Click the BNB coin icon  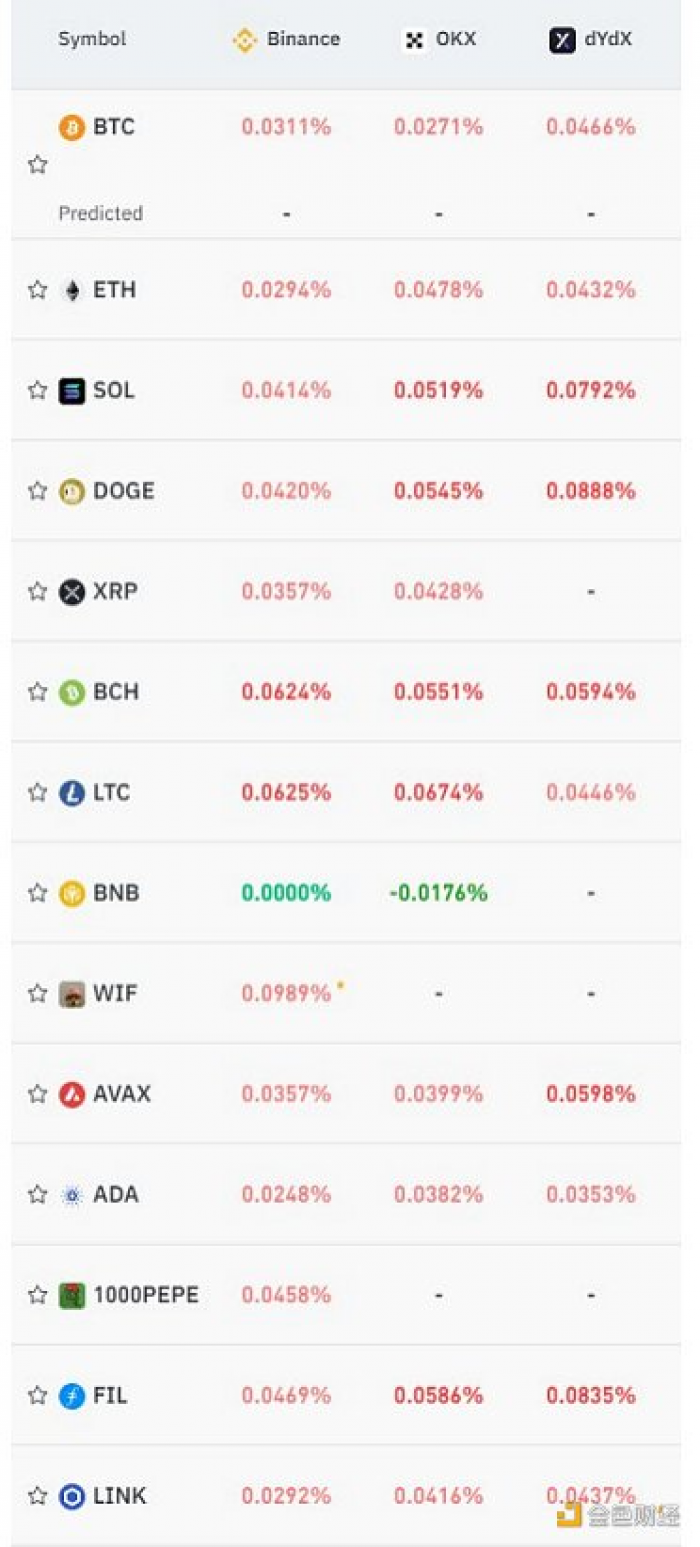(x=72, y=893)
